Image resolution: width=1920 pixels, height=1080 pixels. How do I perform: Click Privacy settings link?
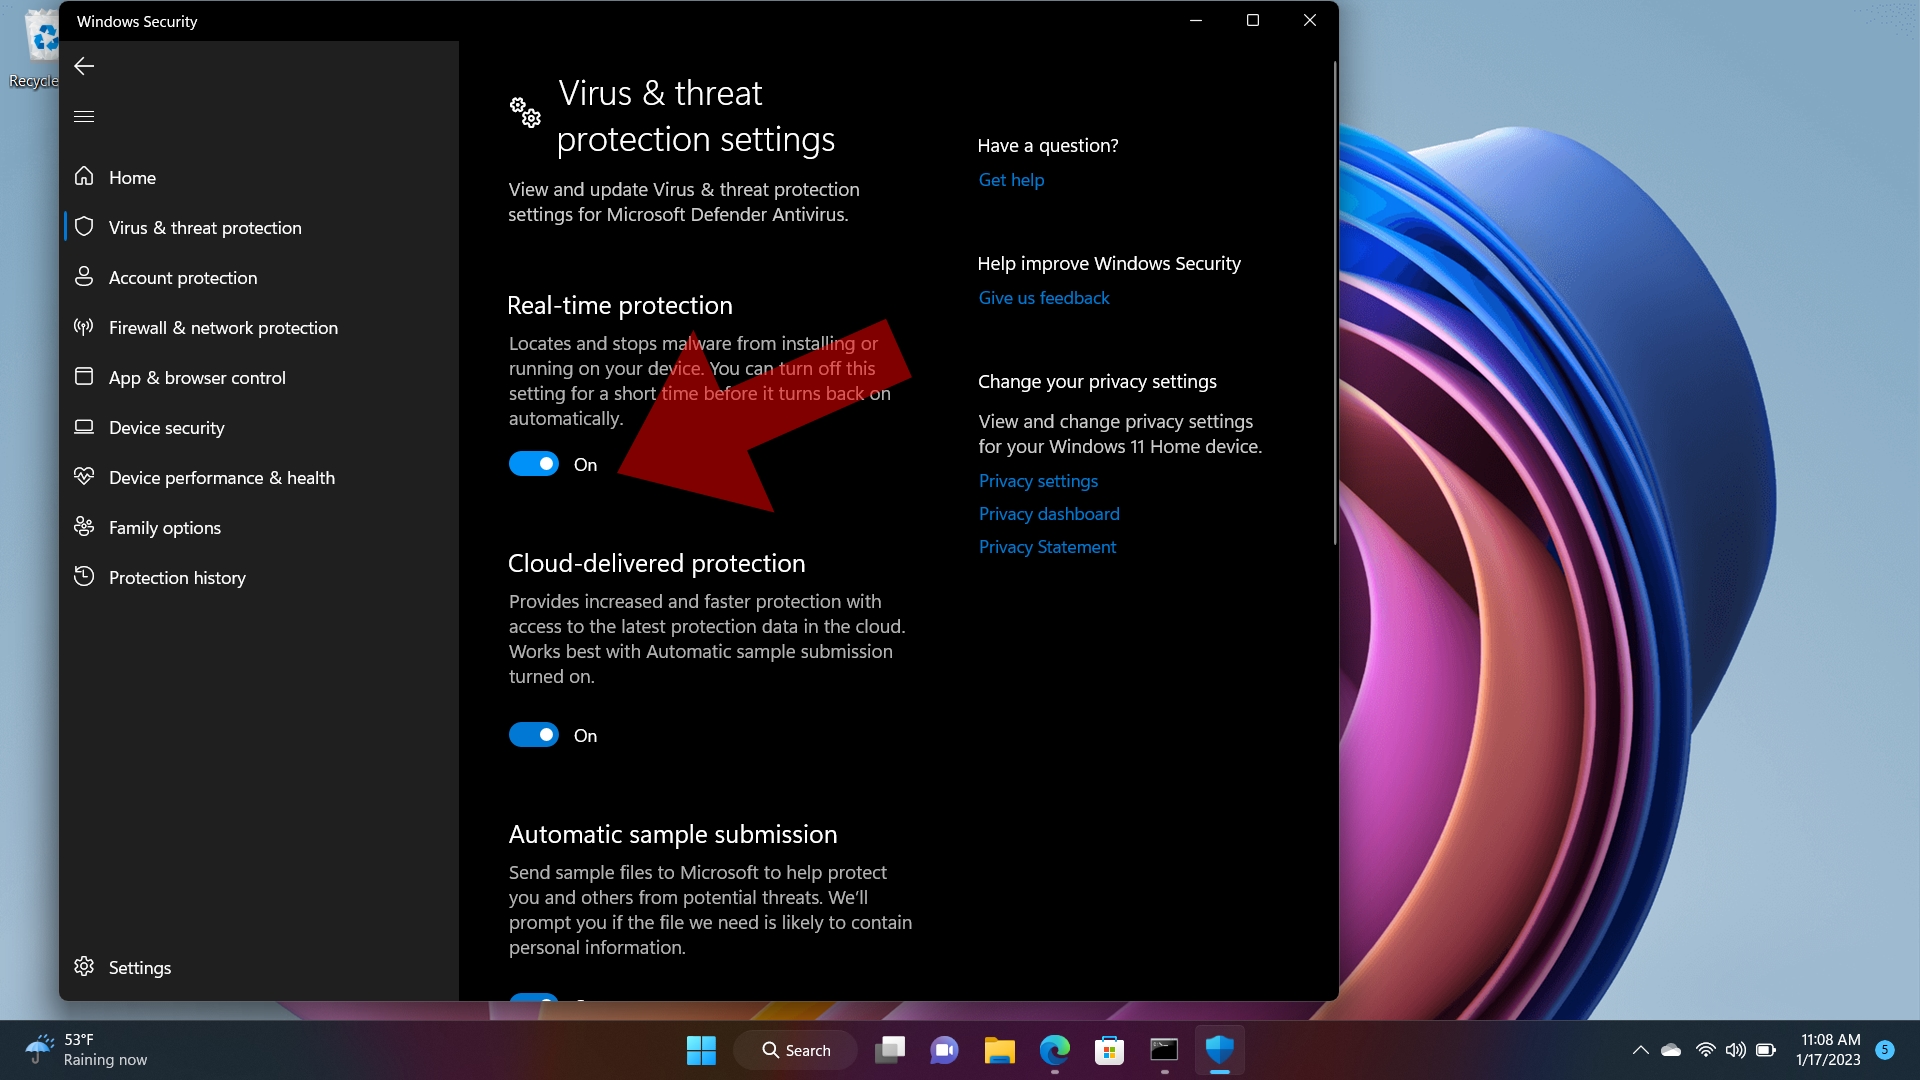pos(1038,479)
